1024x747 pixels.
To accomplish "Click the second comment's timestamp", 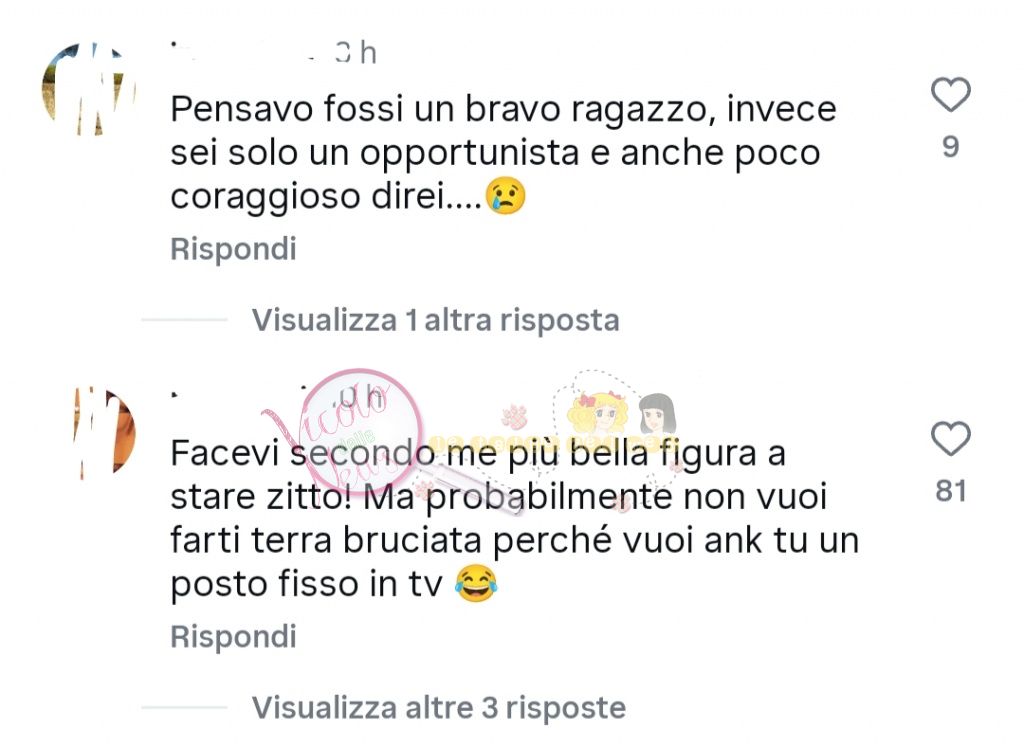I will [360, 396].
